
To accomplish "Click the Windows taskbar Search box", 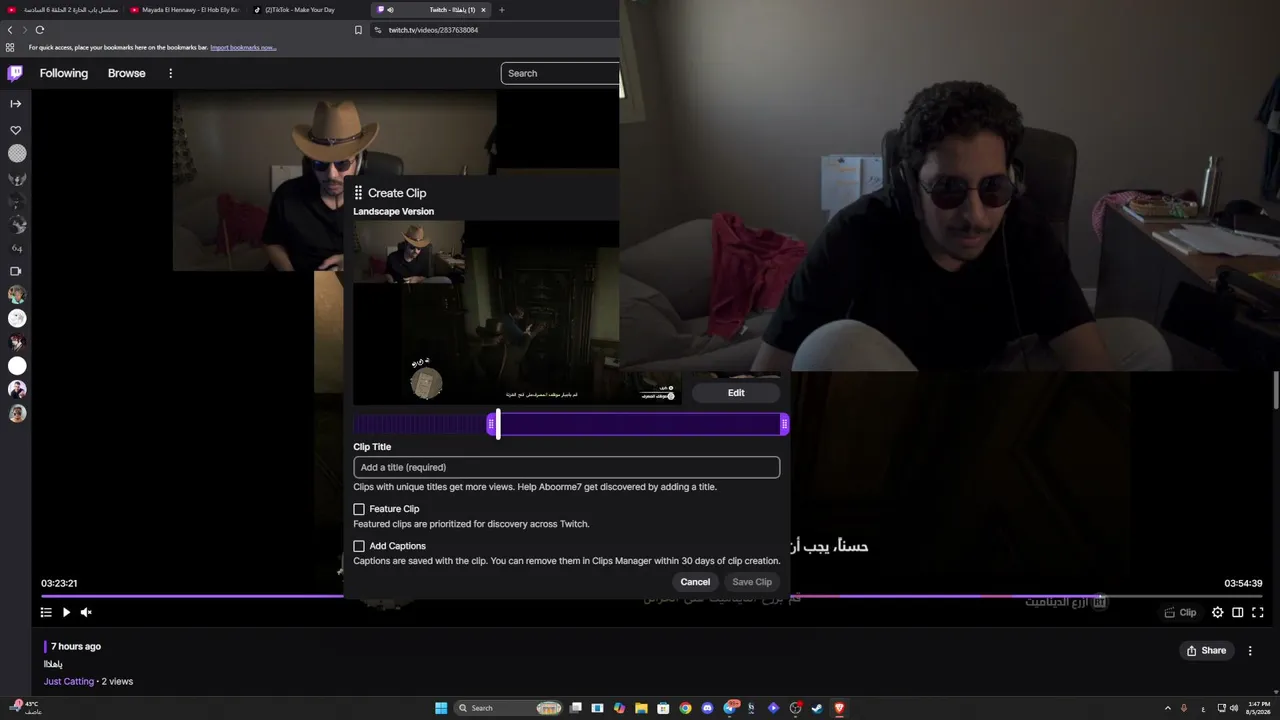I will [x=510, y=708].
